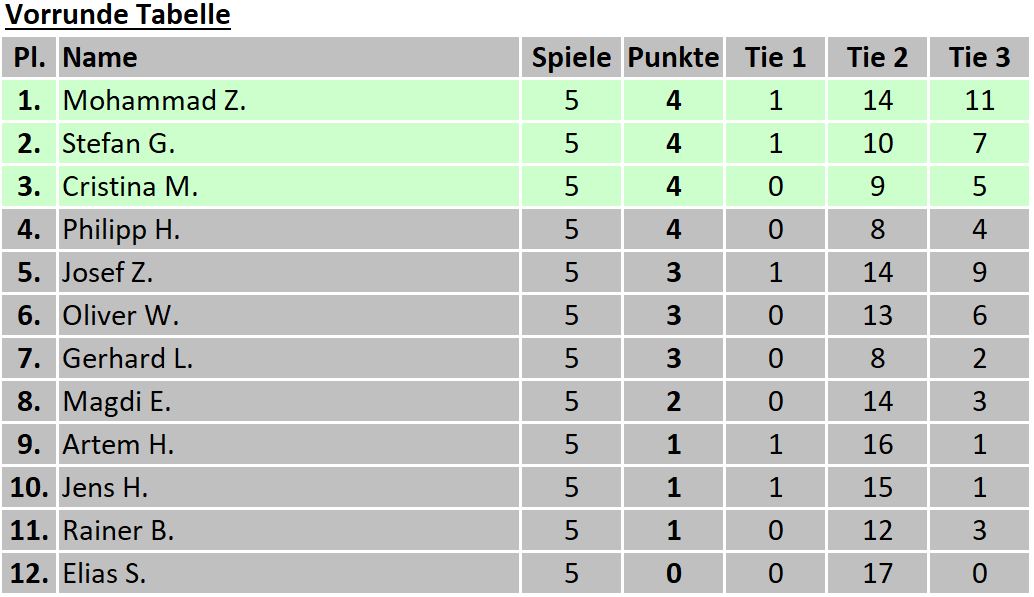Click the Pl. column header

29,58
